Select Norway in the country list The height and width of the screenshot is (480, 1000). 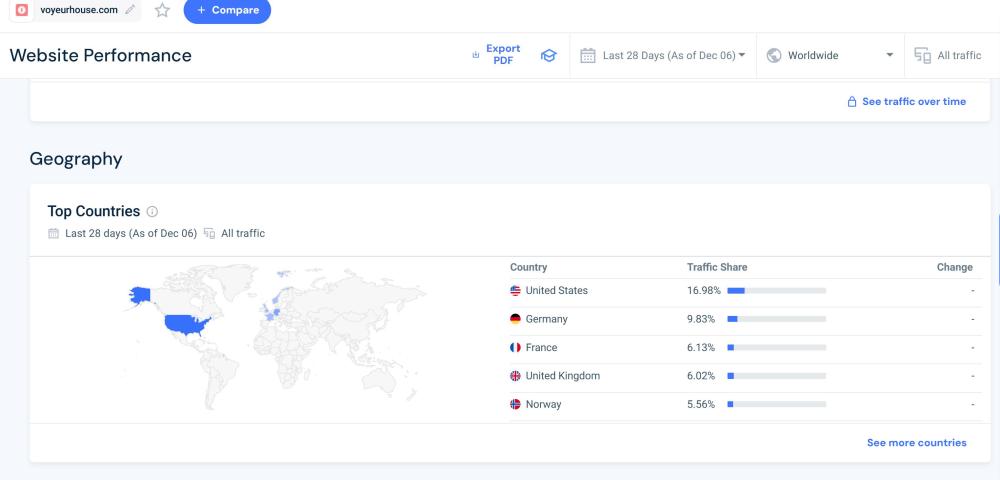click(543, 405)
